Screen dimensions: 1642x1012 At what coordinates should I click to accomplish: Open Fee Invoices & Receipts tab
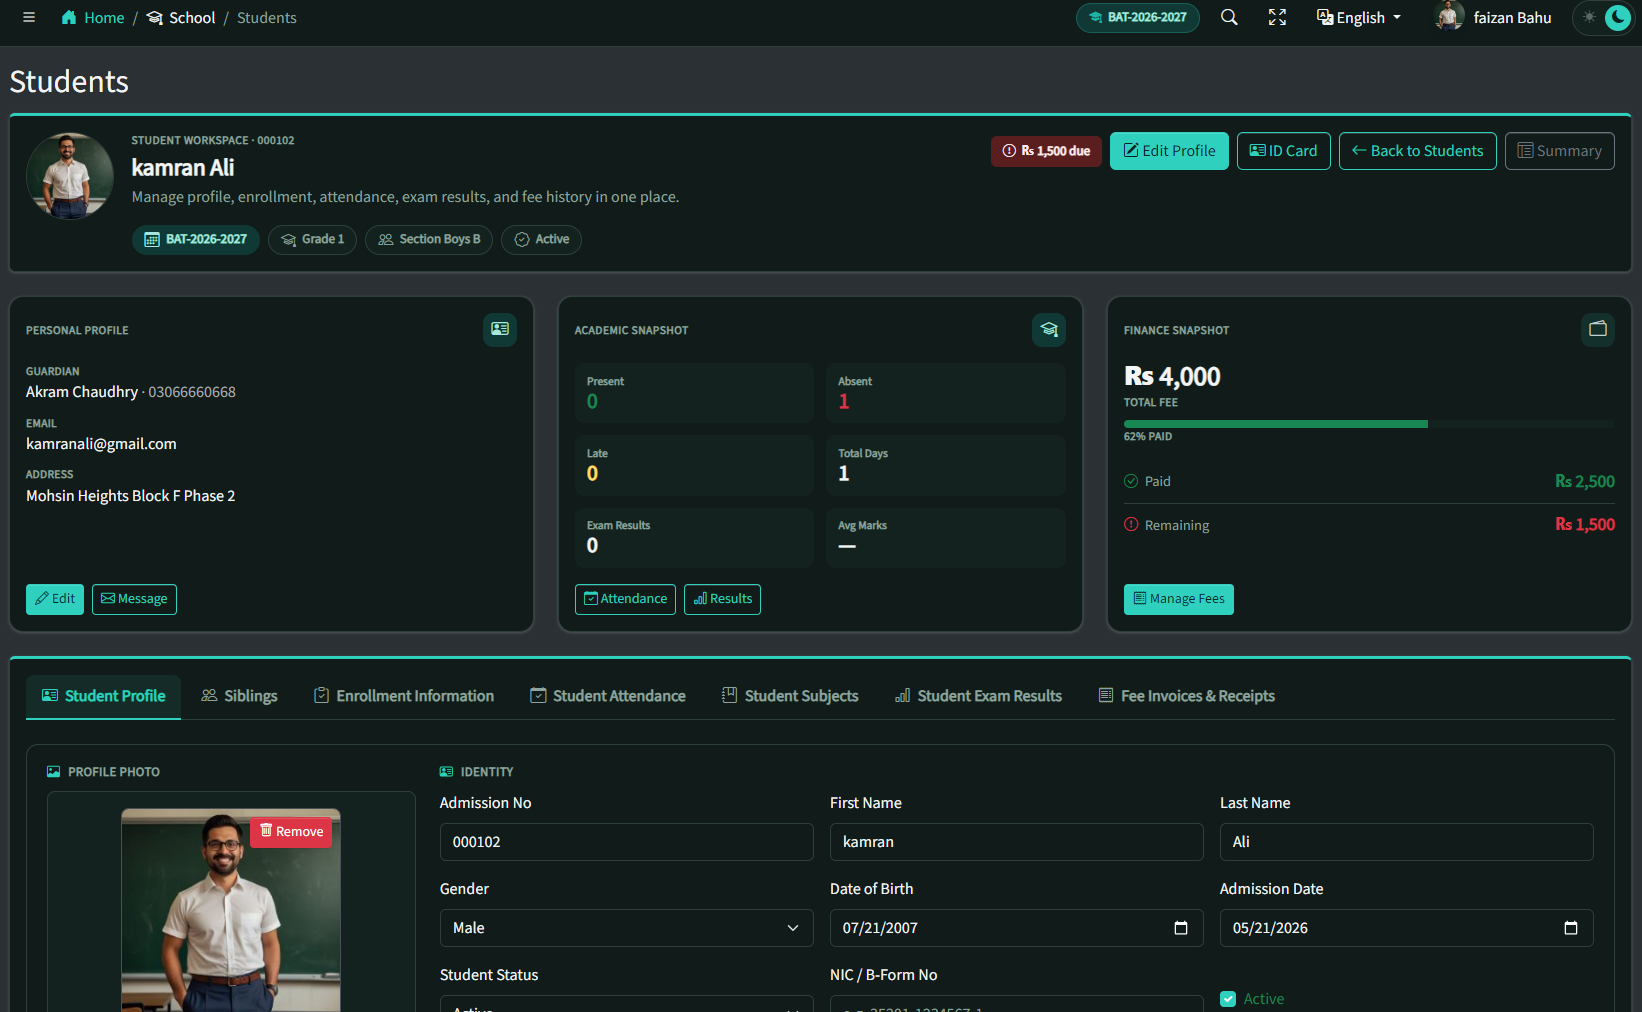tap(1186, 696)
